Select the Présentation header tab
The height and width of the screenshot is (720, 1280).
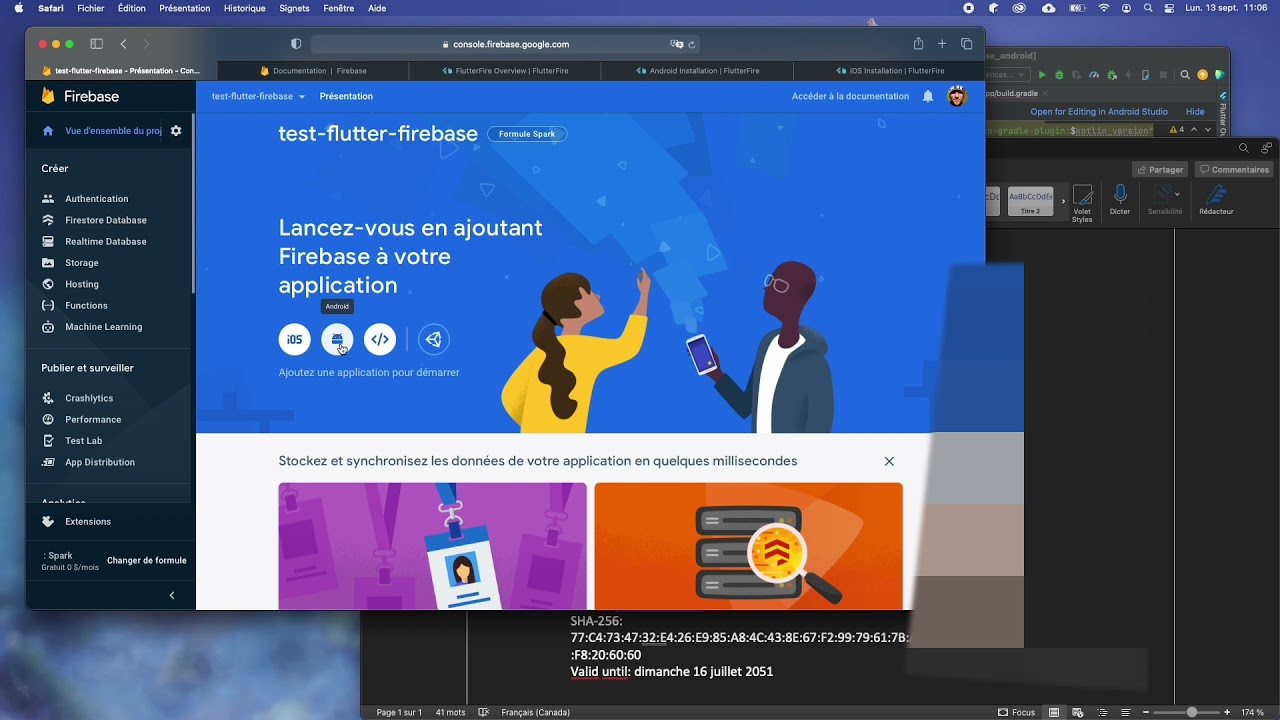346,96
